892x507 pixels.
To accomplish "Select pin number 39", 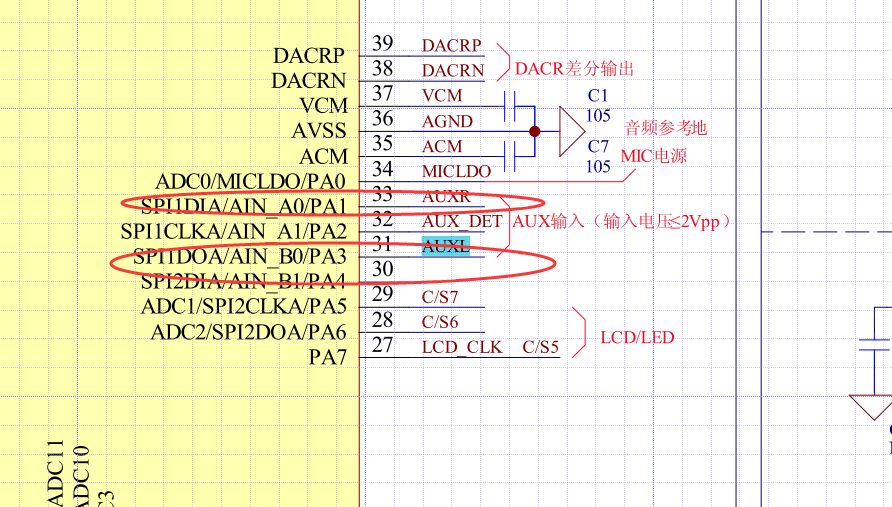I will (x=383, y=43).
